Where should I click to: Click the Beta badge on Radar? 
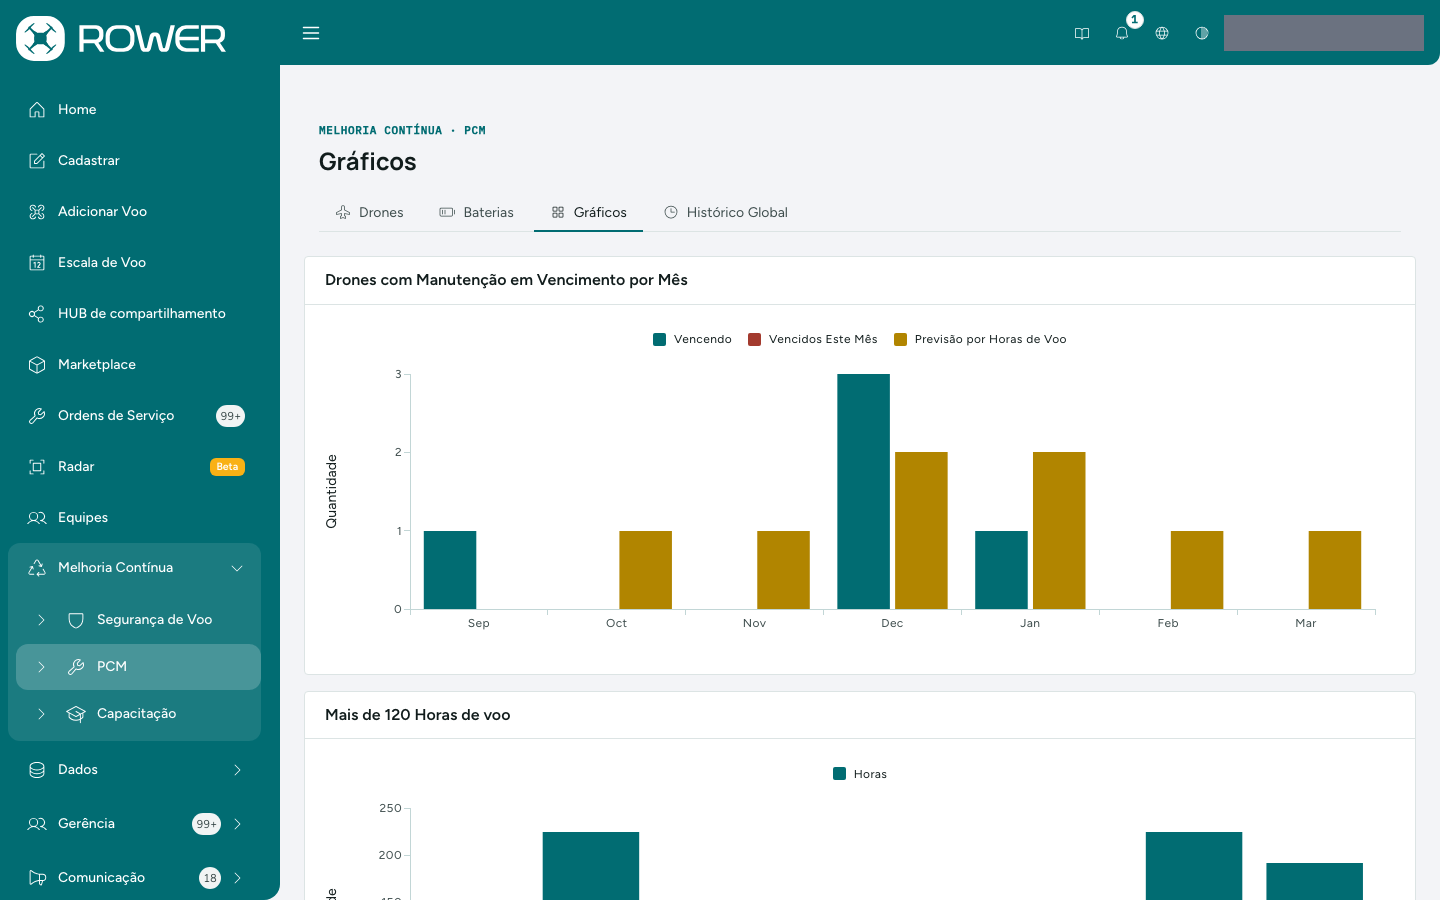(x=227, y=467)
